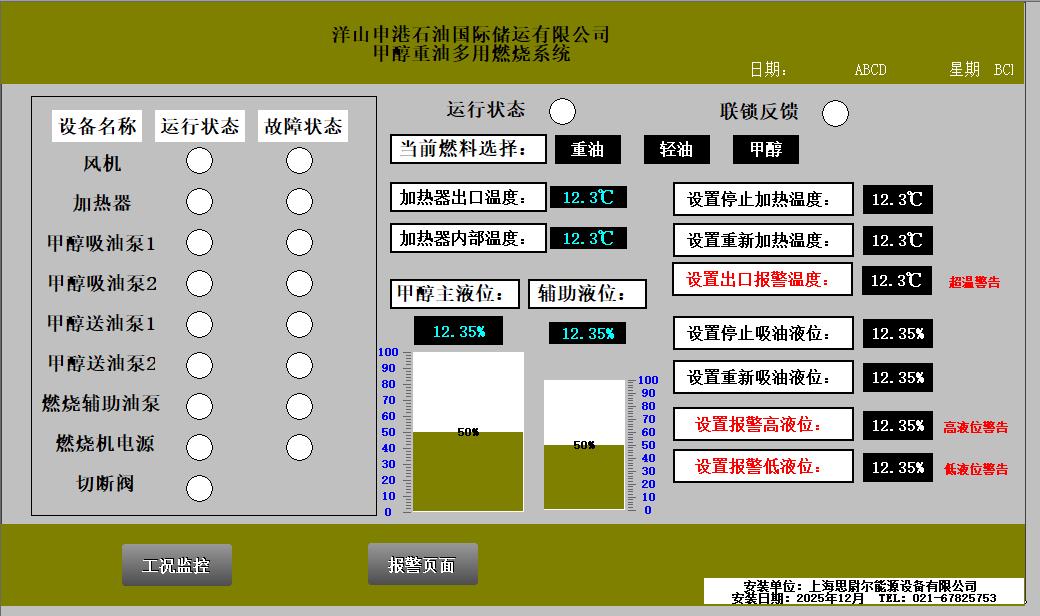Image resolution: width=1040 pixels, height=616 pixels.
Task: Click the 设置报警高液位 value field
Action: pyautogui.click(x=897, y=426)
